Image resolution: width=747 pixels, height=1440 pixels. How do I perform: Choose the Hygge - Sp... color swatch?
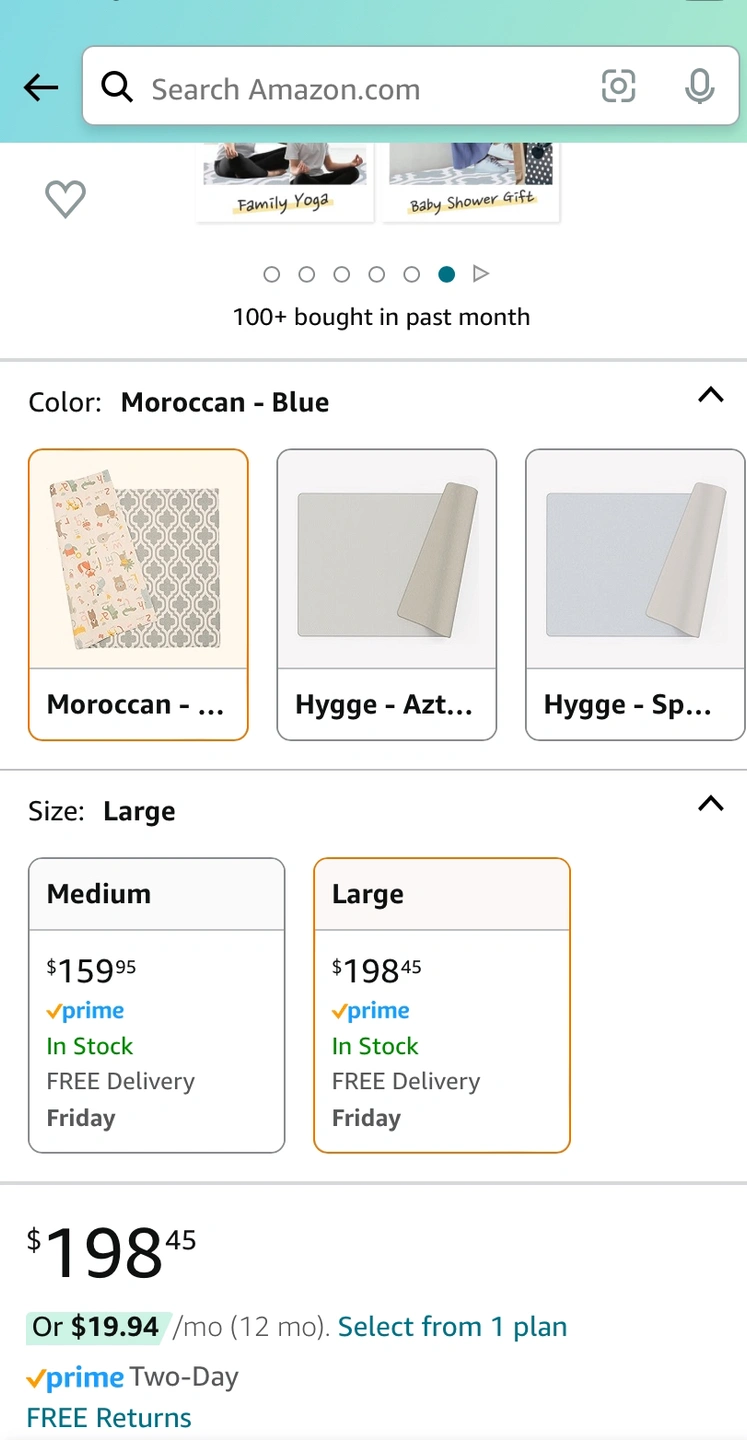click(x=635, y=594)
